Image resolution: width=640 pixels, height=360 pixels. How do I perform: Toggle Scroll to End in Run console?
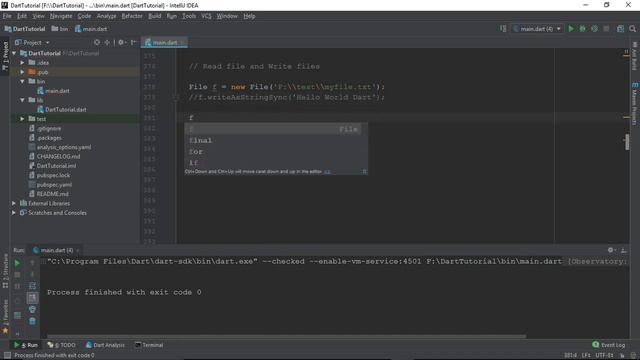coord(32,298)
